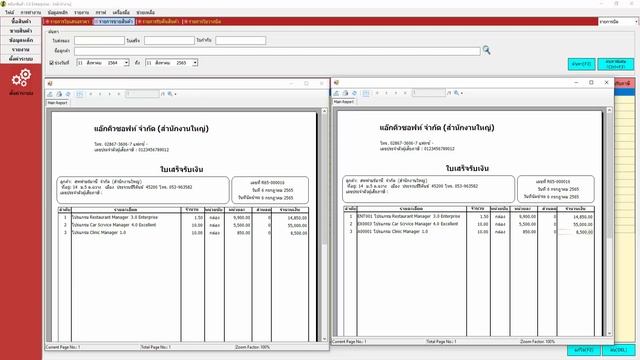Click the print report icon in right viewer
Image resolution: width=640 pixels, height=360 pixels.
(x=345, y=93)
